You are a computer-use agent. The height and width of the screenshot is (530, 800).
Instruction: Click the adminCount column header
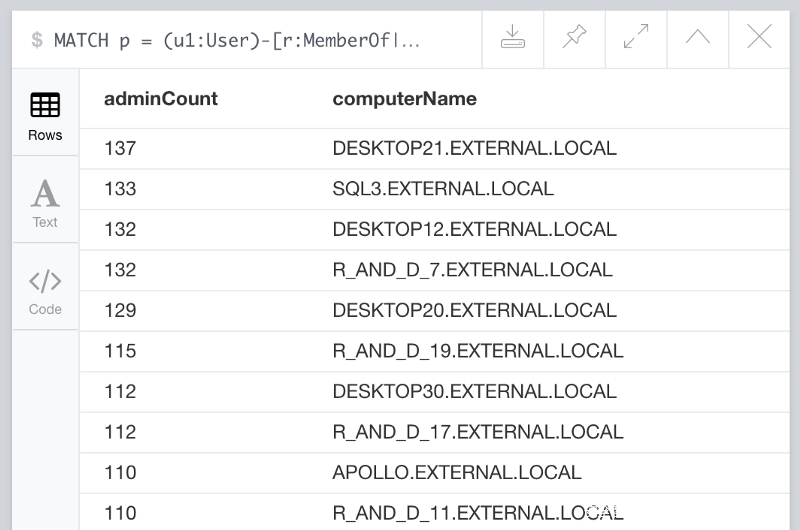point(161,99)
